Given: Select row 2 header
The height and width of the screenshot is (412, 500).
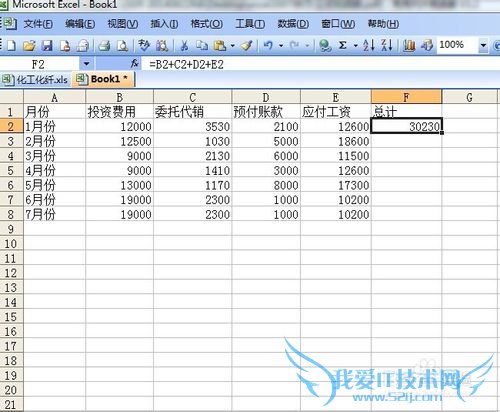Looking at the screenshot, I should coord(11,126).
